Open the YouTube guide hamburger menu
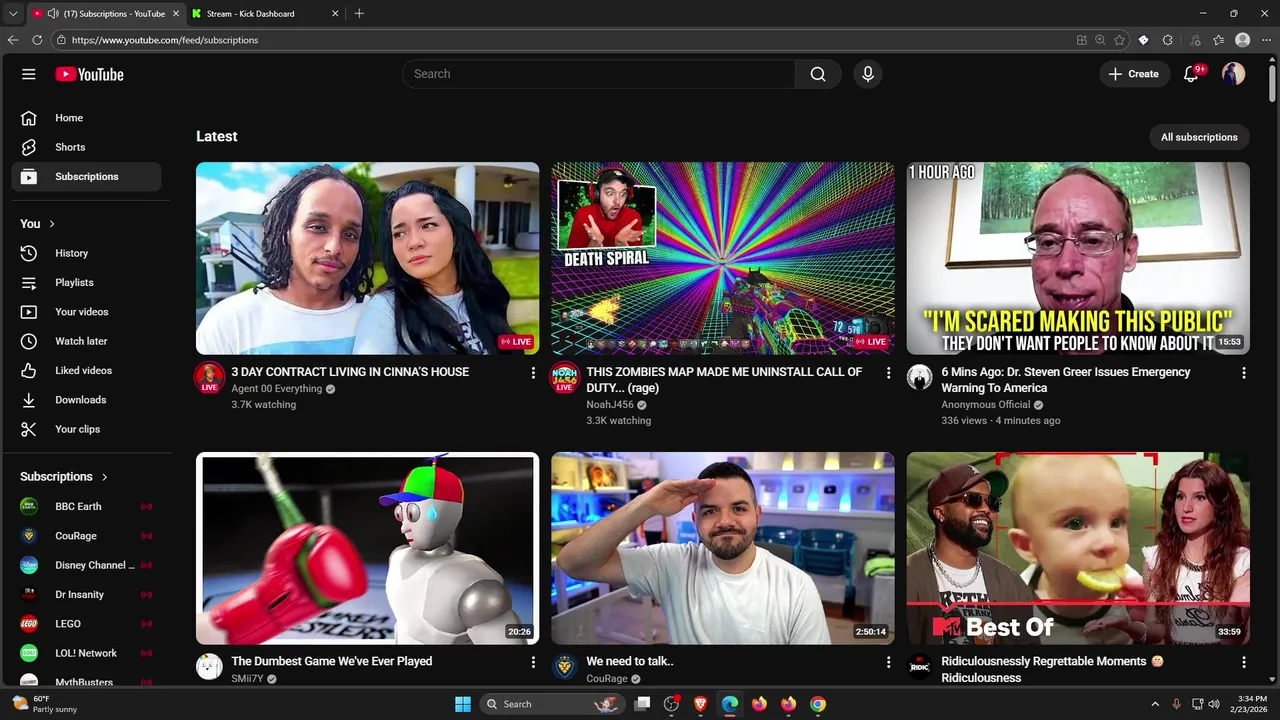This screenshot has width=1280, height=720. tap(29, 74)
